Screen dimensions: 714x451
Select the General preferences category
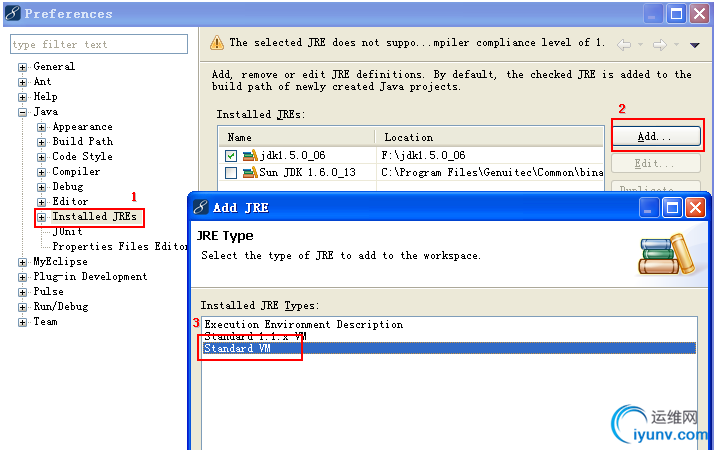[54, 67]
